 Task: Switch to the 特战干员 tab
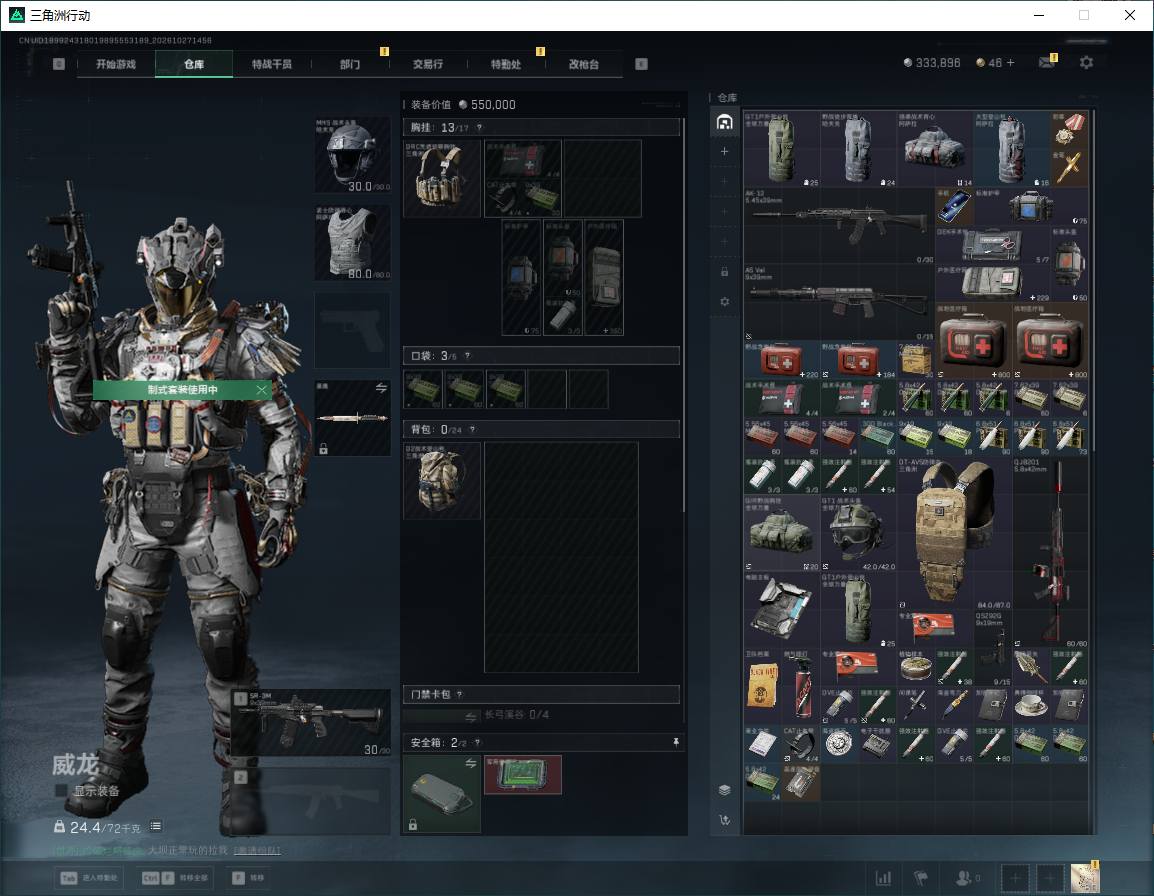(272, 64)
